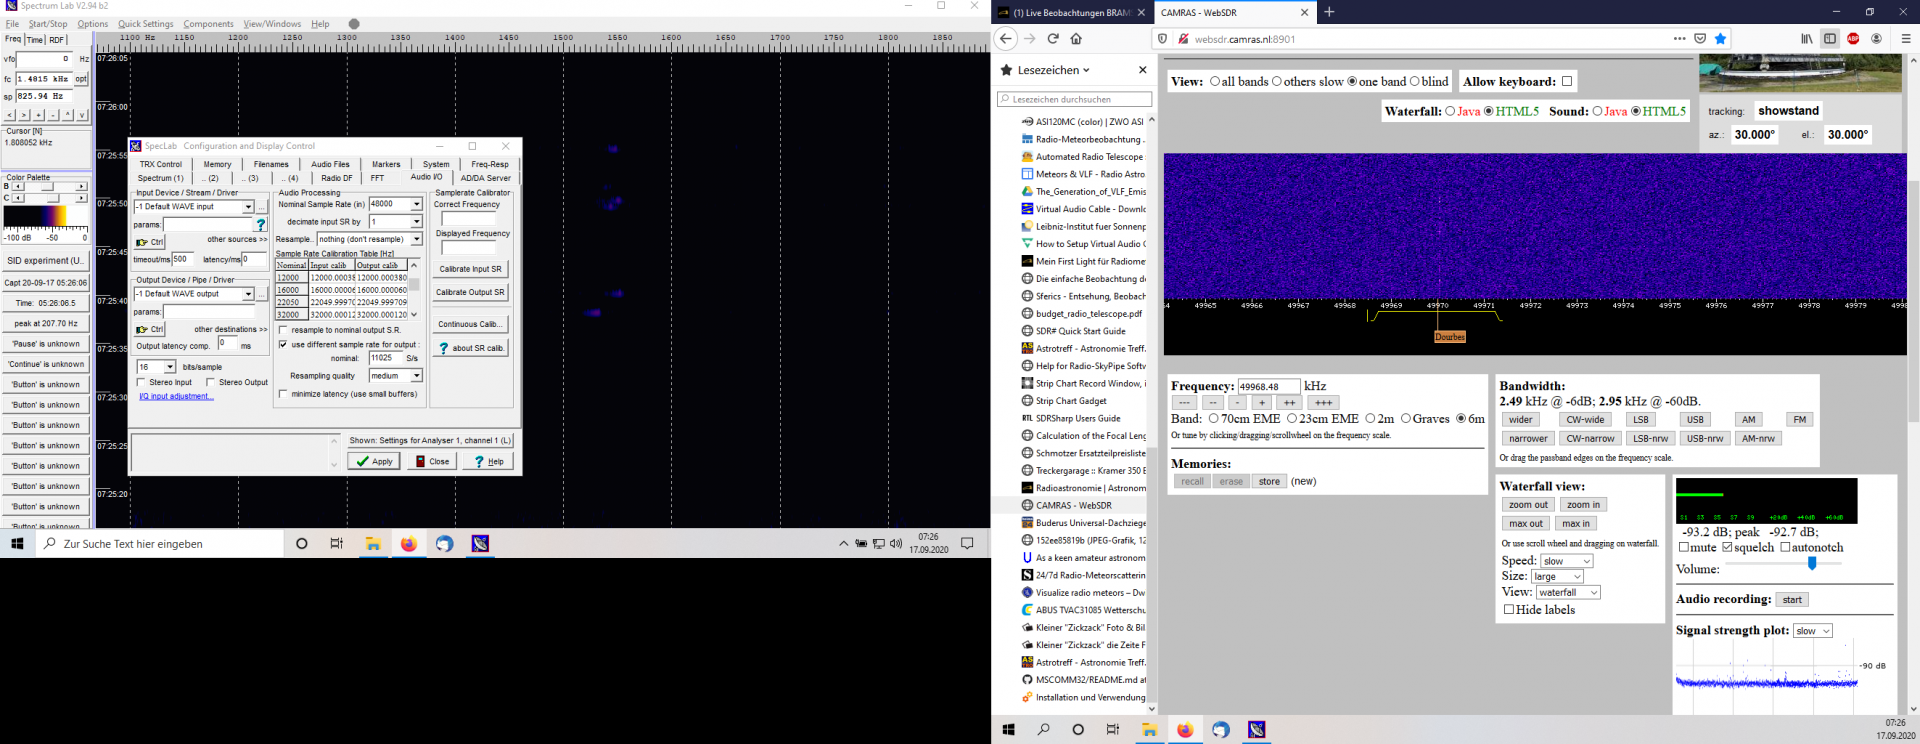Image resolution: width=1920 pixels, height=744 pixels.
Task: Open the waterfall View dropdown
Action: pos(1568,593)
